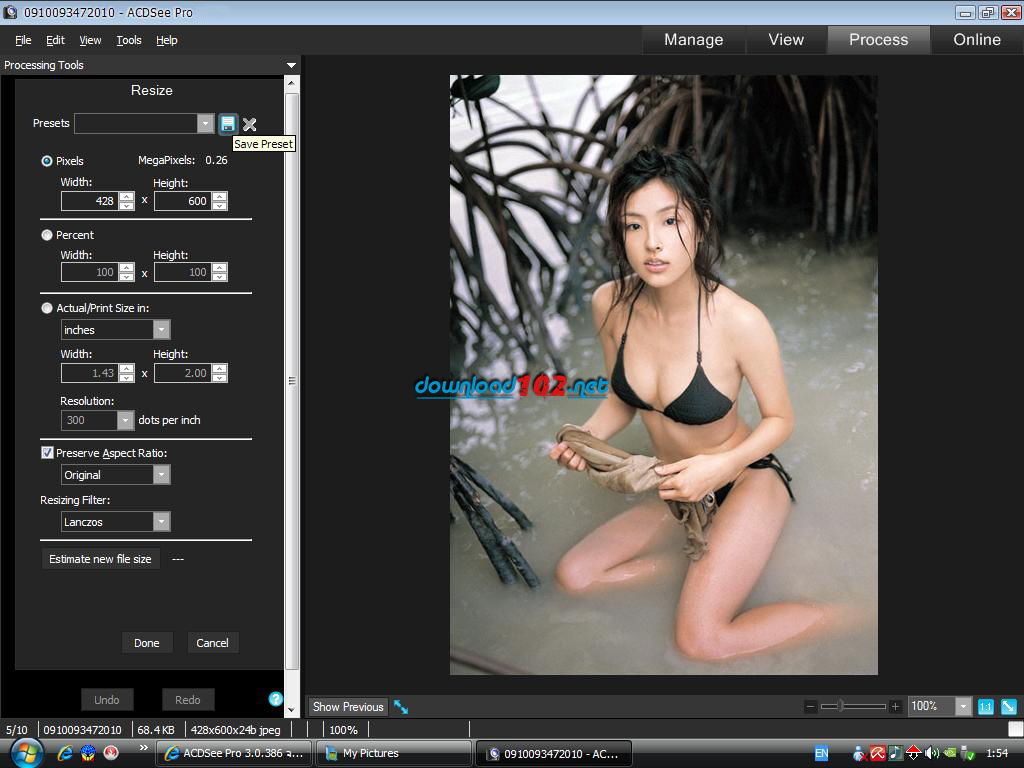This screenshot has width=1024, height=768.
Task: Expand the quick launch chevron
Action: pyautogui.click(x=144, y=748)
